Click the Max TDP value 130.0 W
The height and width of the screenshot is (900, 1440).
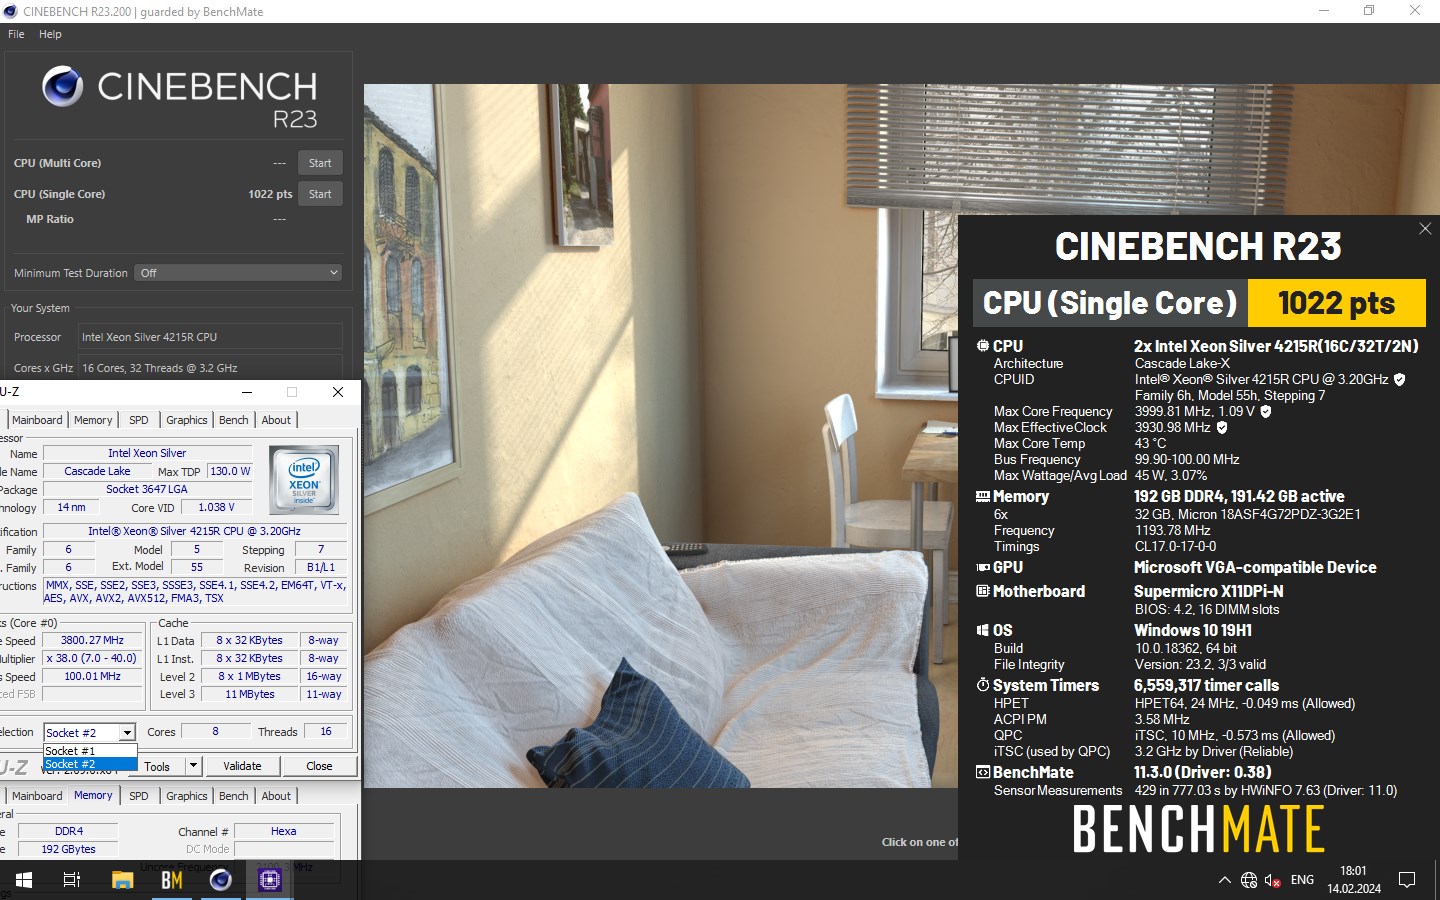point(230,471)
